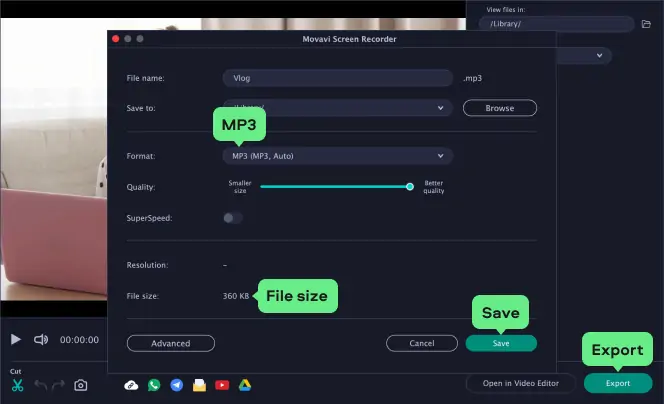Click the redo arrow icon
Screen dimensions: 664x404
tap(58, 385)
